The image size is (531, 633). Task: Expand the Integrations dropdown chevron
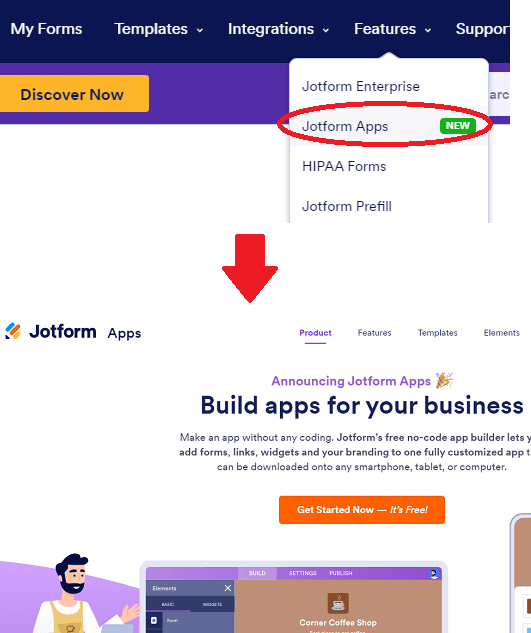pyautogui.click(x=325, y=30)
